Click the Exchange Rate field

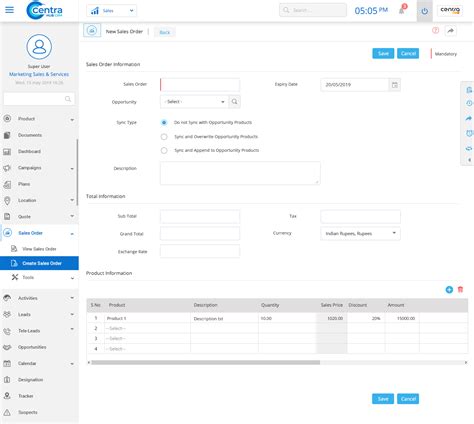200,251
